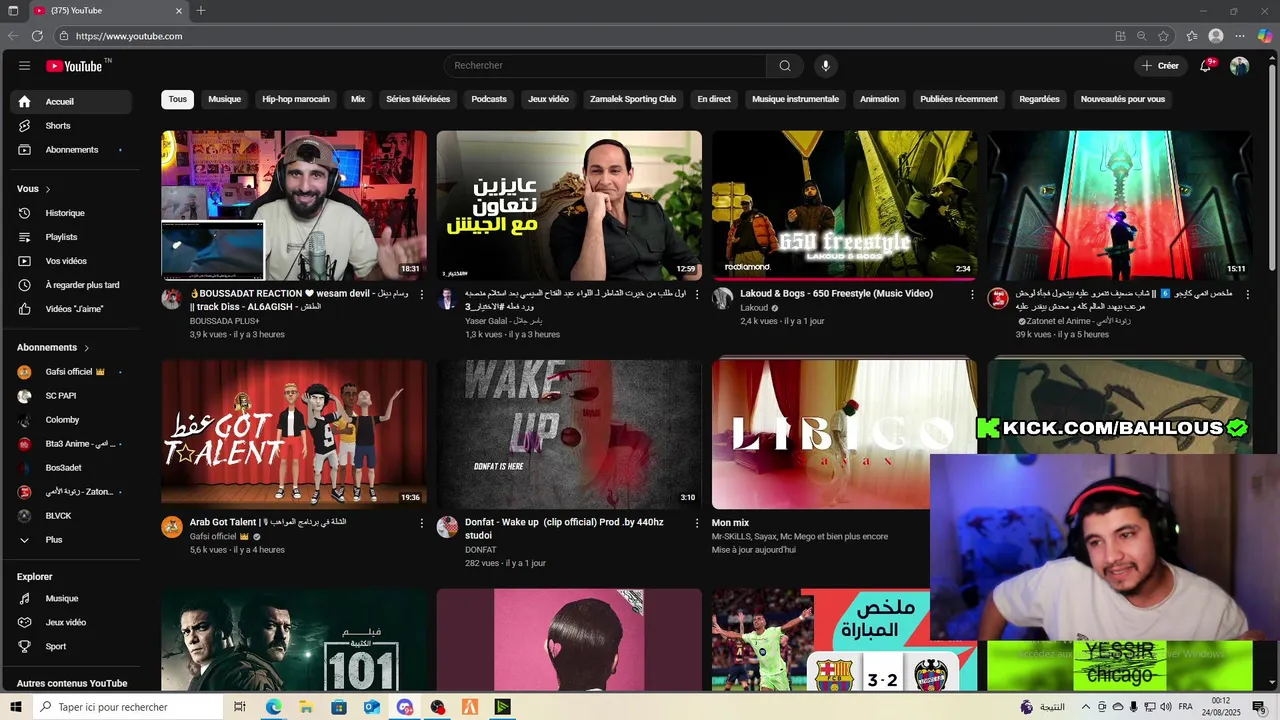Open Windows notification center icon
1280x720 pixels.
click(1259, 707)
